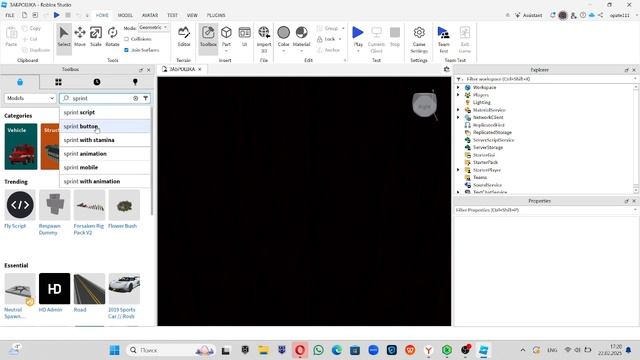Screen dimensions: 640x360
Task: Toggle the Collisions checkbox
Action: (x=127, y=39)
